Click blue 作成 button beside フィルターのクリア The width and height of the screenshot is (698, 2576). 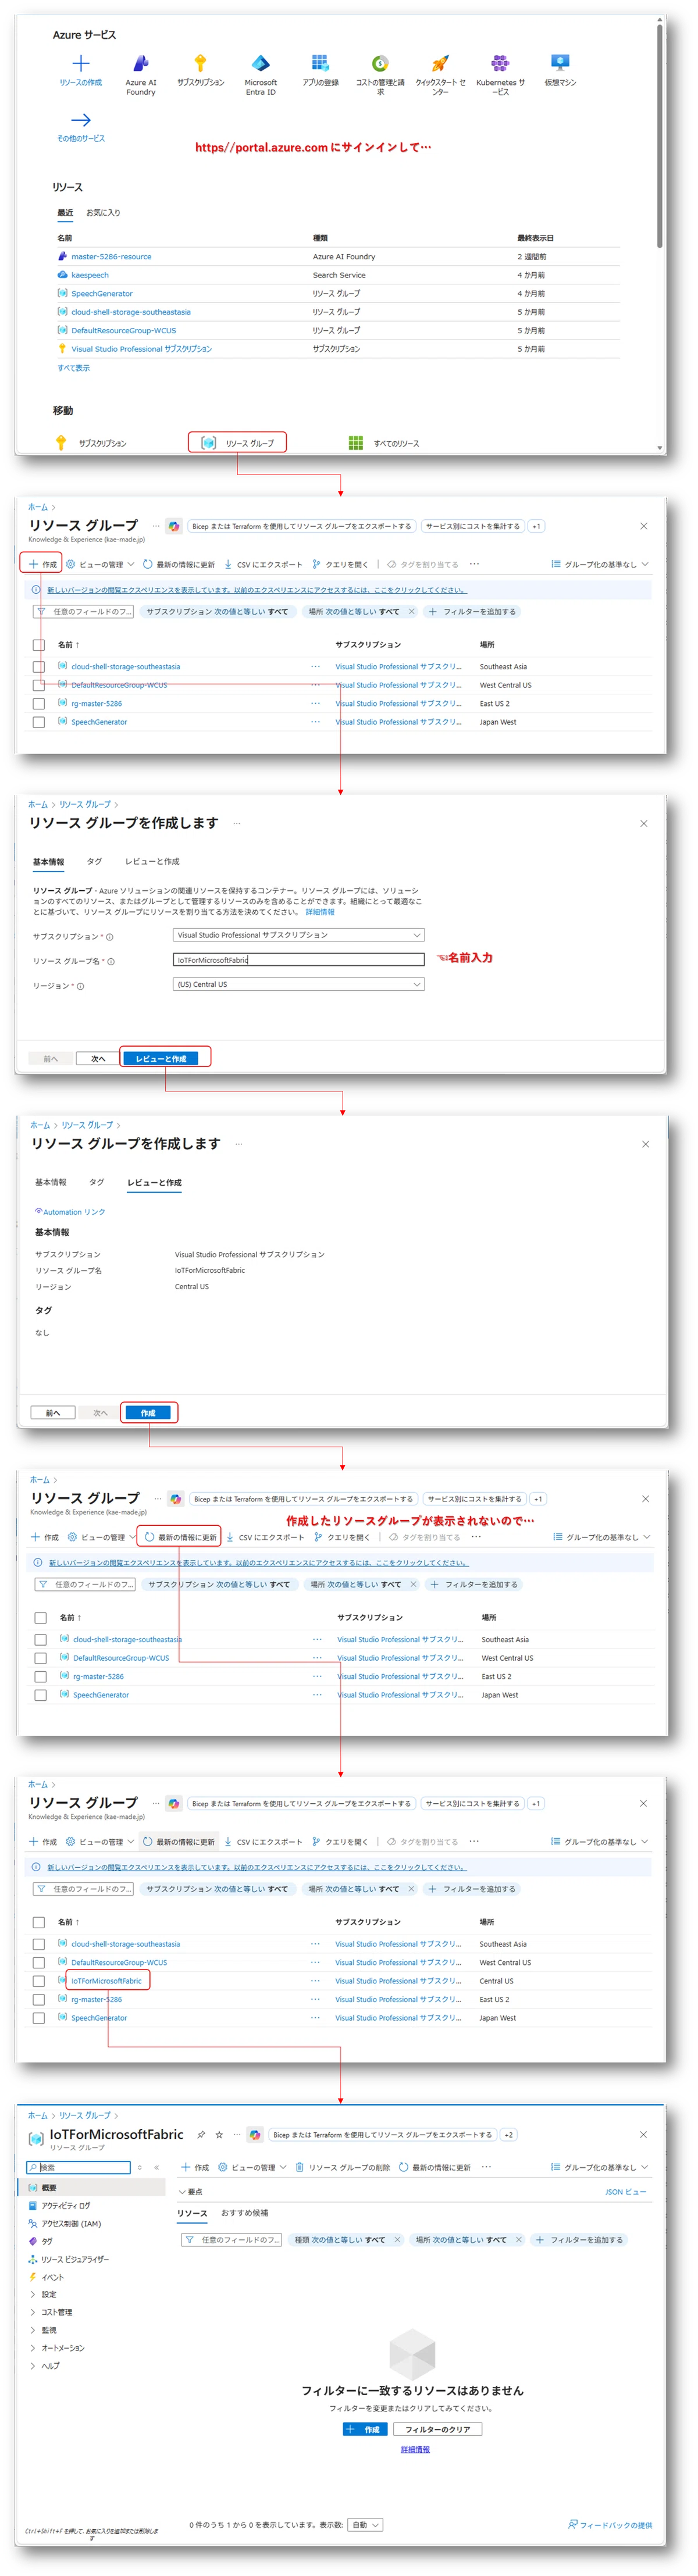[x=364, y=2429]
